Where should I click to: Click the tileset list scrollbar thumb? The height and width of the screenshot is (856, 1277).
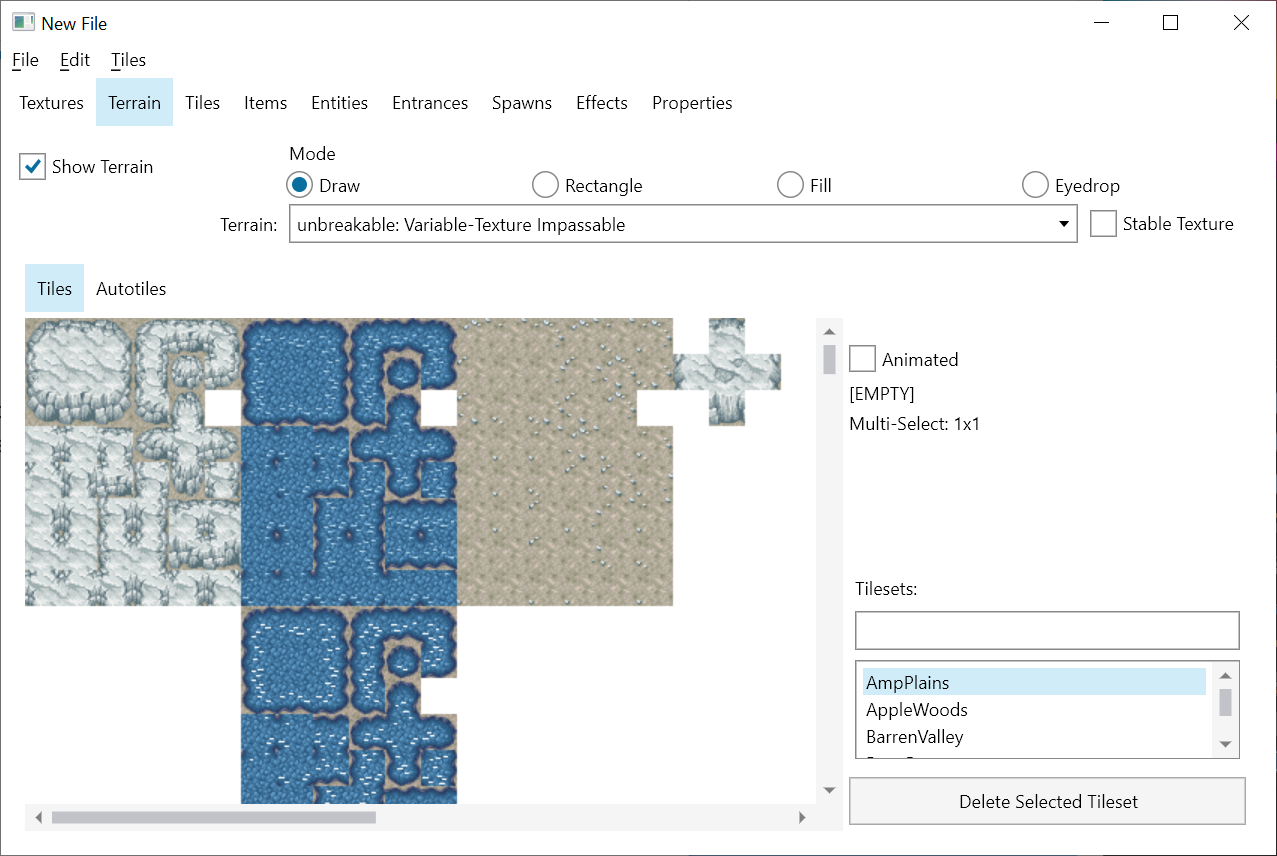click(1225, 702)
